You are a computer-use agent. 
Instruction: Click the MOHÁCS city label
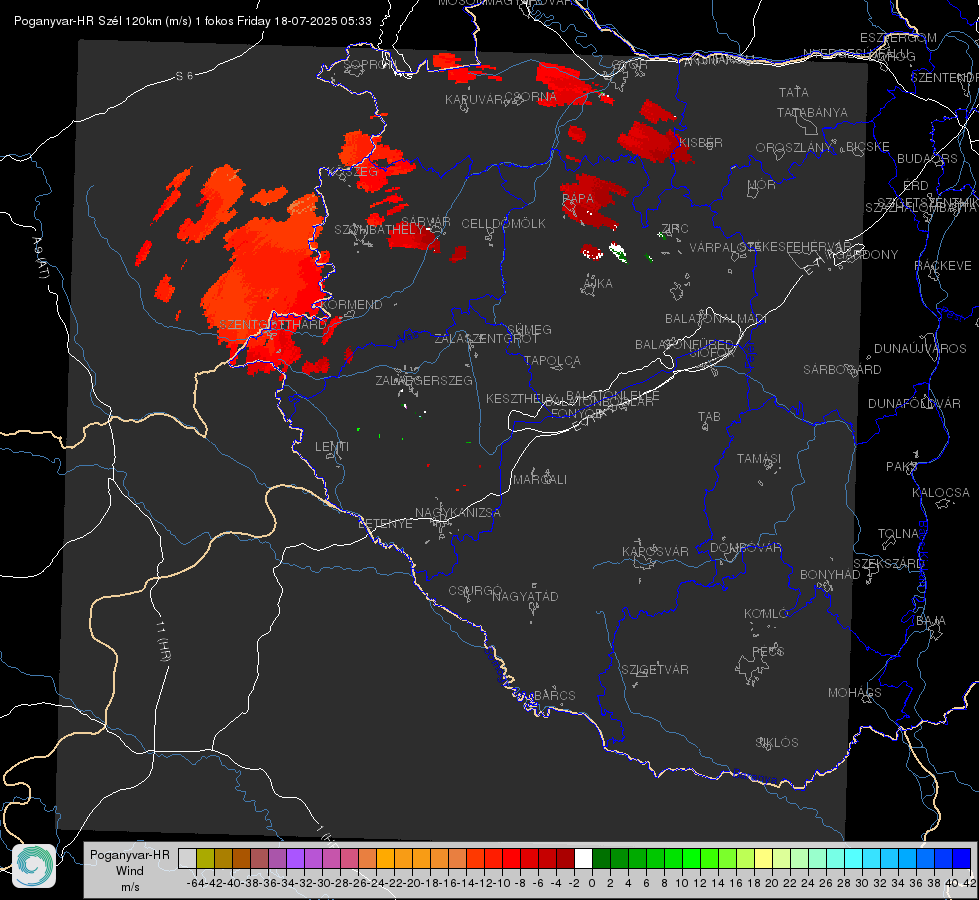click(x=854, y=693)
